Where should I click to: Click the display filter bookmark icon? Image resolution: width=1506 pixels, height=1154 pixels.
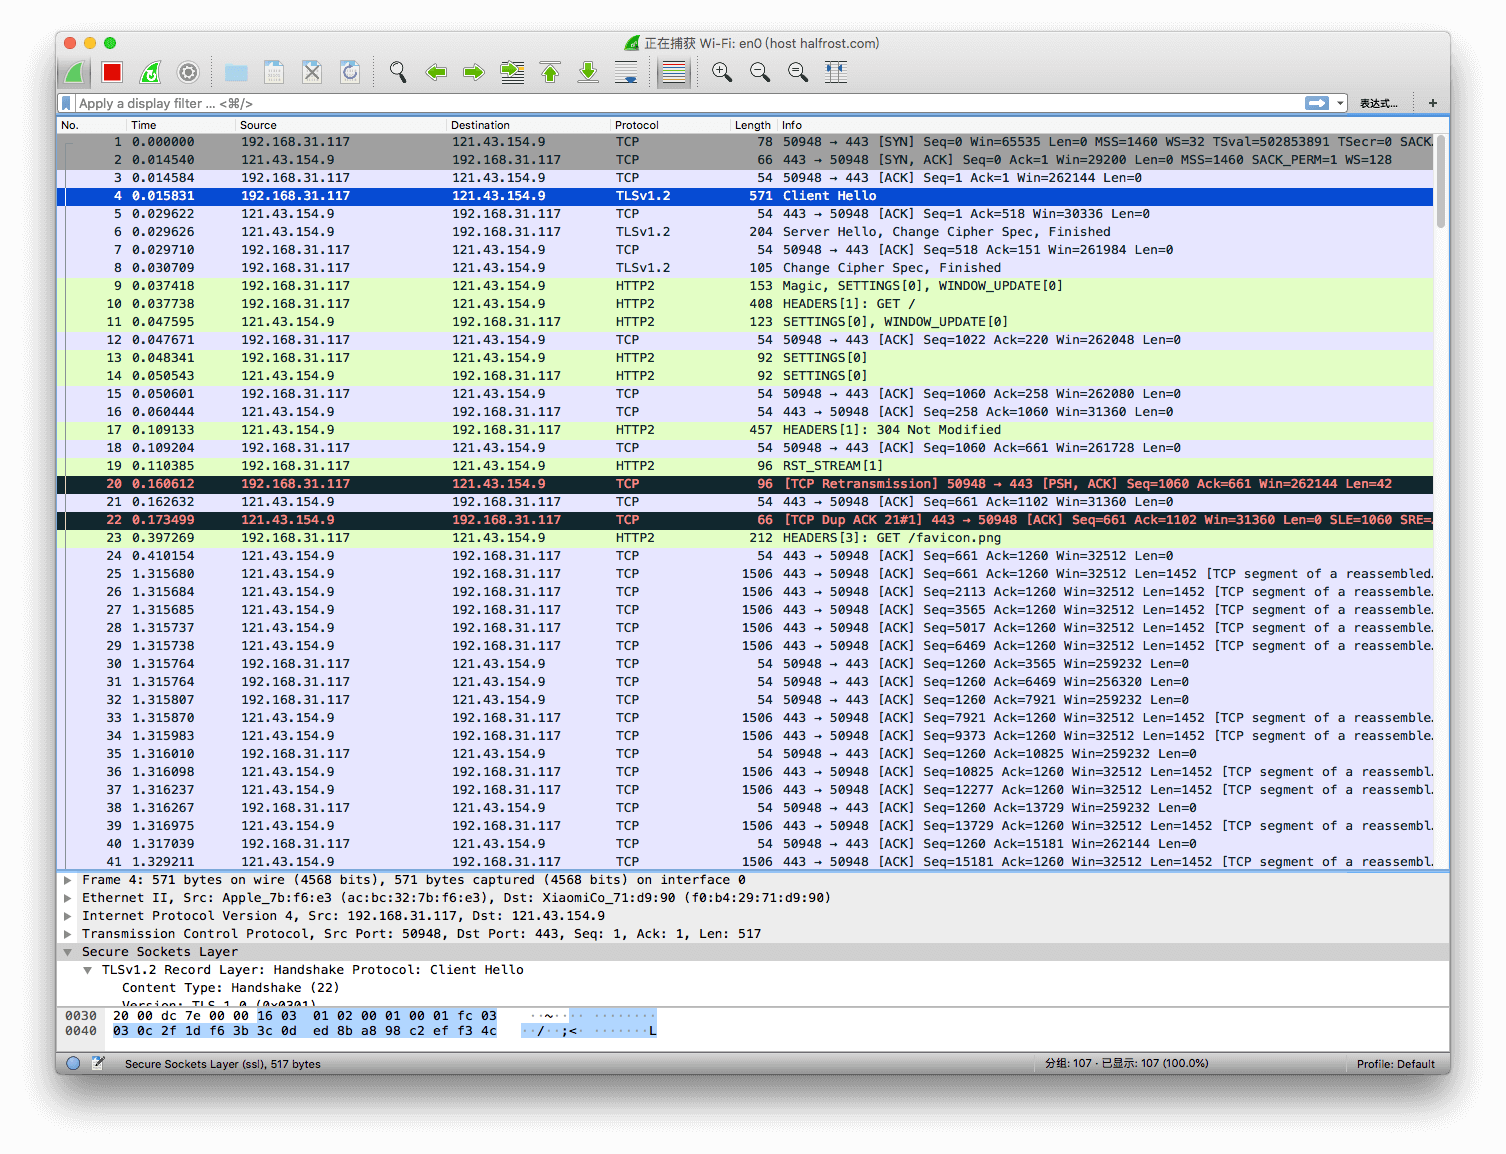(x=66, y=103)
